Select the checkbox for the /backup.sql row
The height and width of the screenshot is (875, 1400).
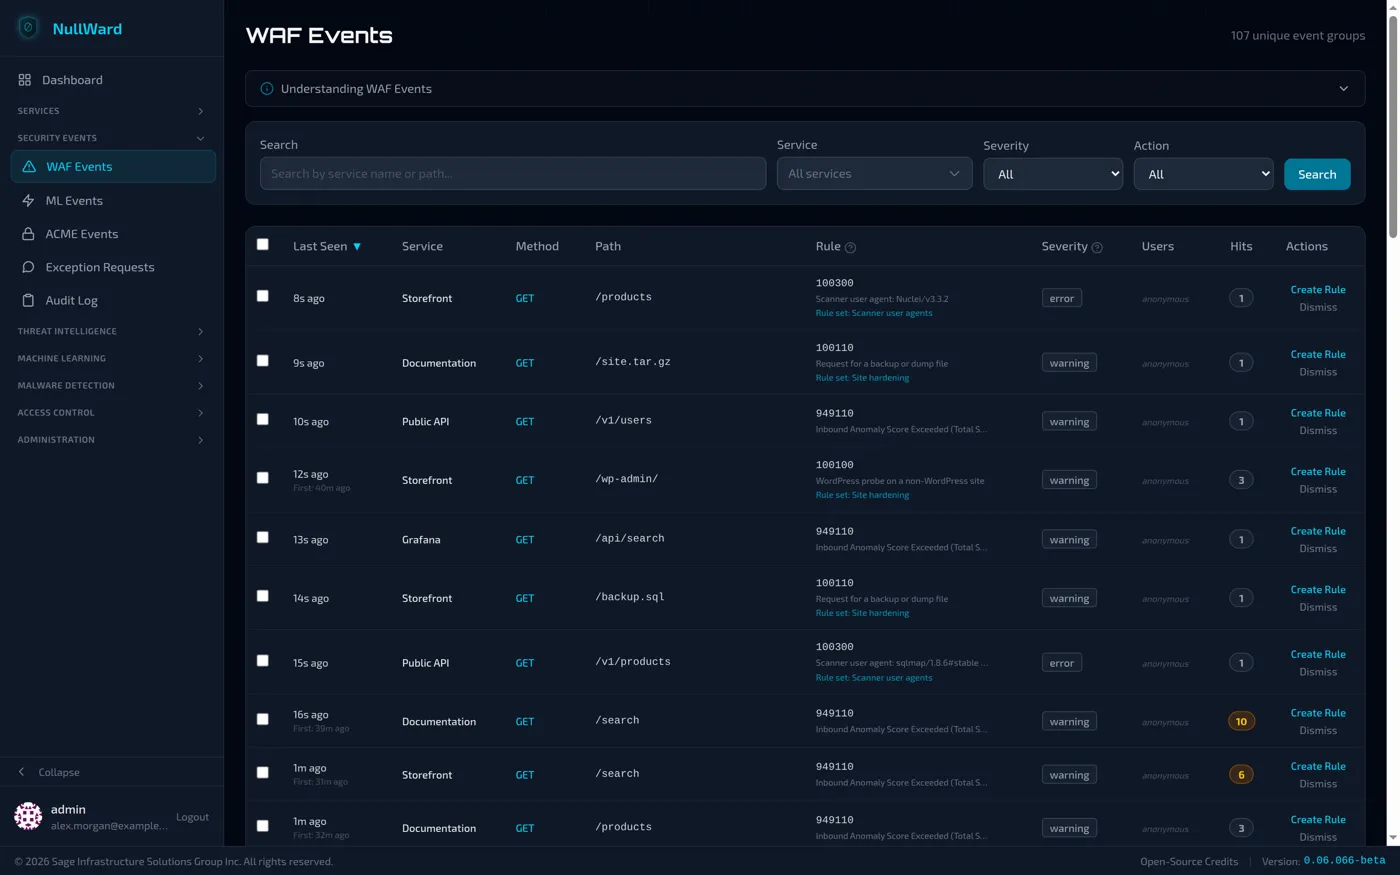click(263, 596)
